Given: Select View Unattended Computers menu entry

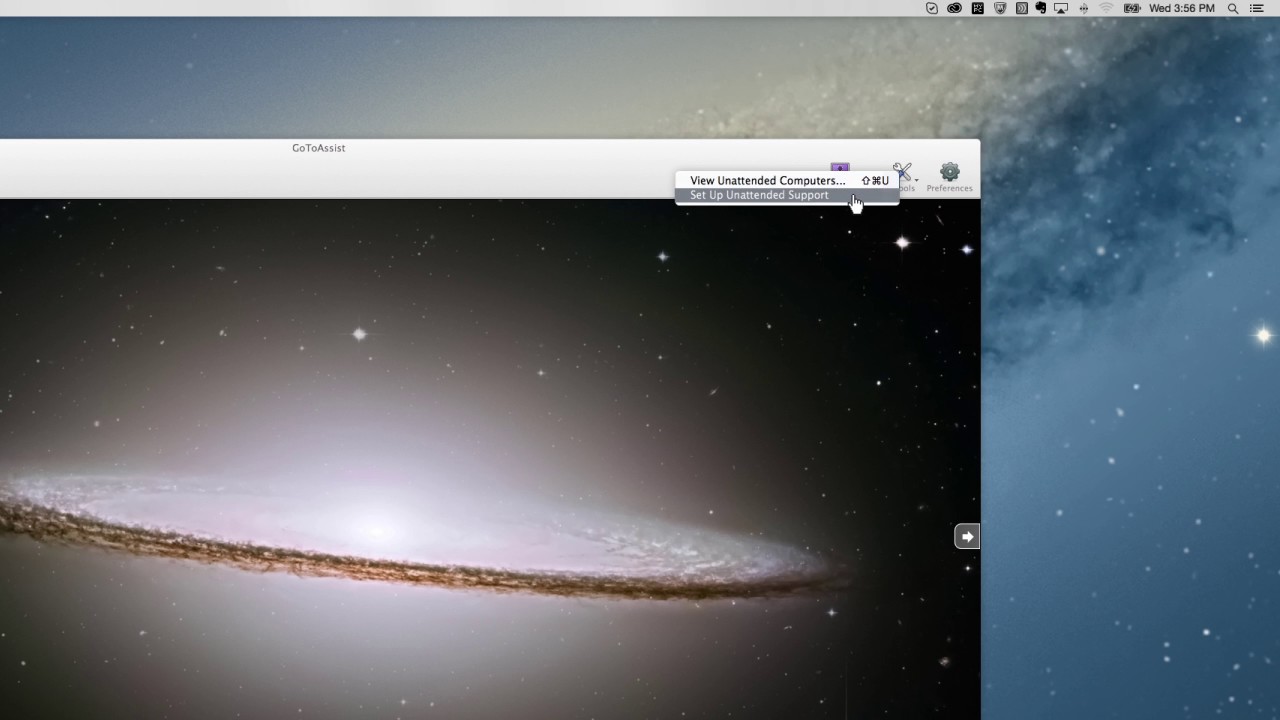Looking at the screenshot, I should tap(787, 181).
